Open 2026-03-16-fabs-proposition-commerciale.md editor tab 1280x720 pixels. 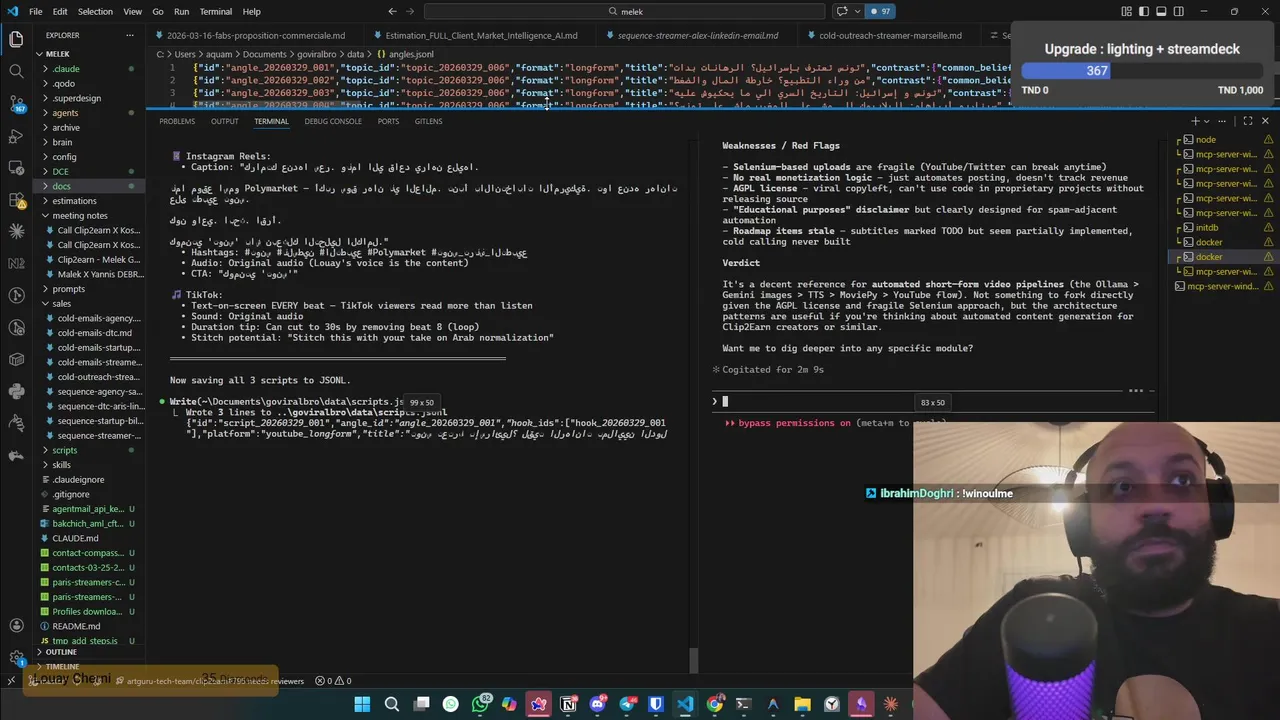(255, 35)
